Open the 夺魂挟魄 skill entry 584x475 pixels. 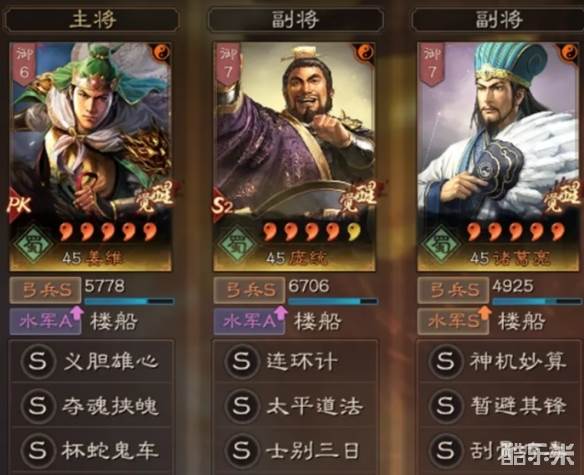click(92, 405)
